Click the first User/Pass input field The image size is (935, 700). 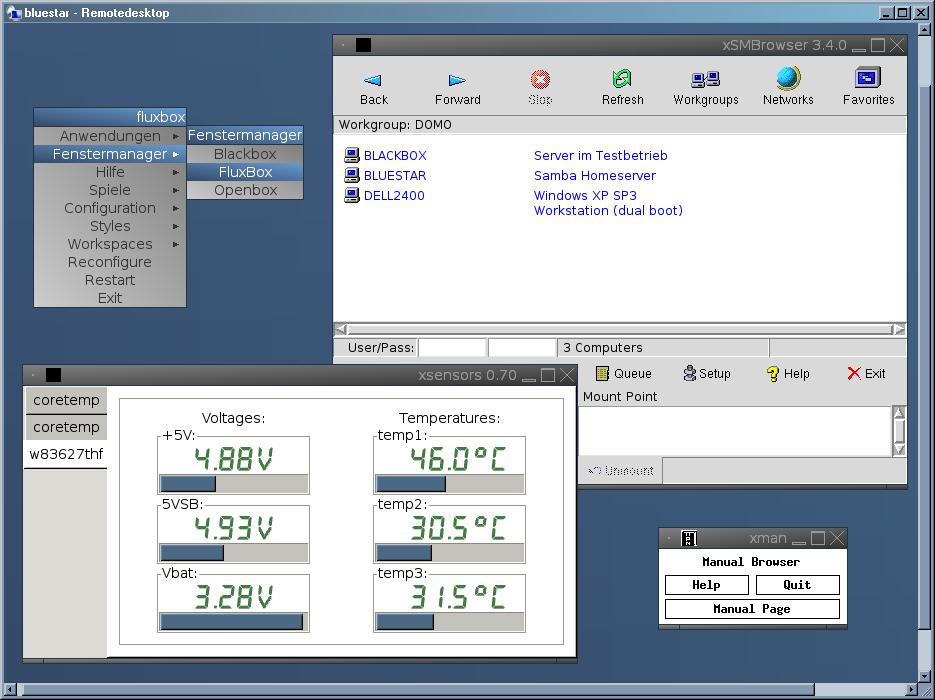(x=452, y=348)
